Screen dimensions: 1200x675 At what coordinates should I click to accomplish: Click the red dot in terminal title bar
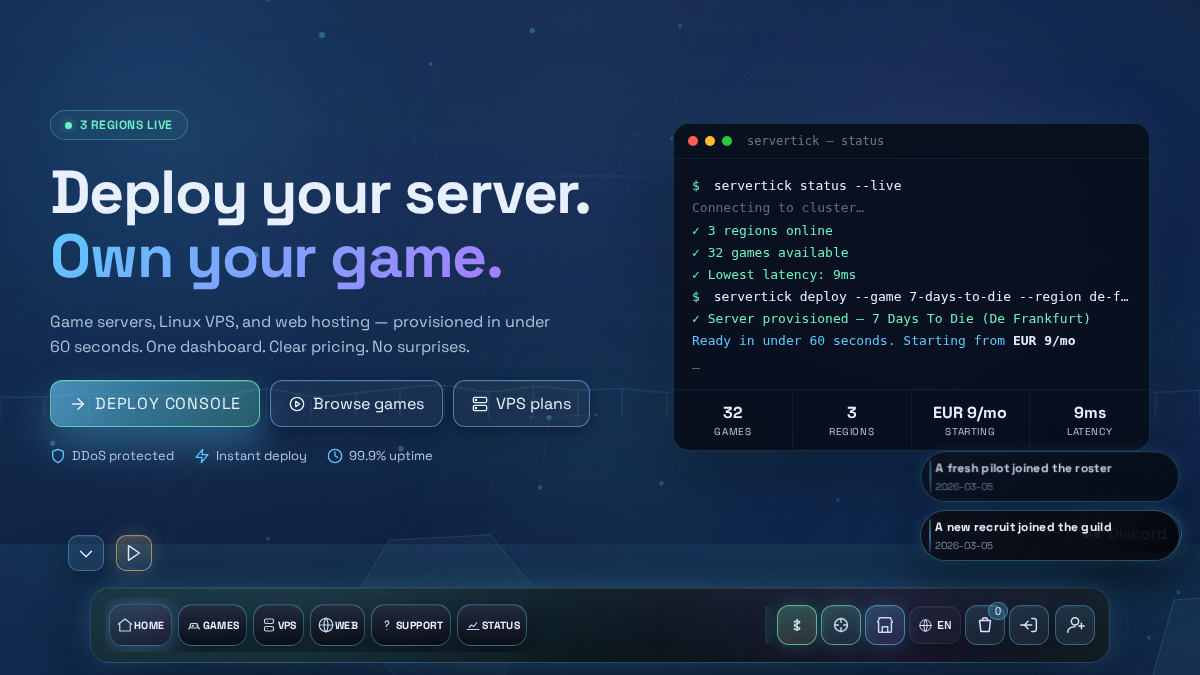[693, 141]
